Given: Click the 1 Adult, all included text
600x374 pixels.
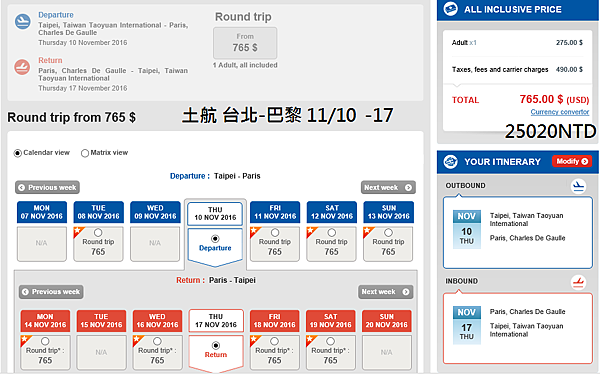Looking at the screenshot, I should pos(245,65).
